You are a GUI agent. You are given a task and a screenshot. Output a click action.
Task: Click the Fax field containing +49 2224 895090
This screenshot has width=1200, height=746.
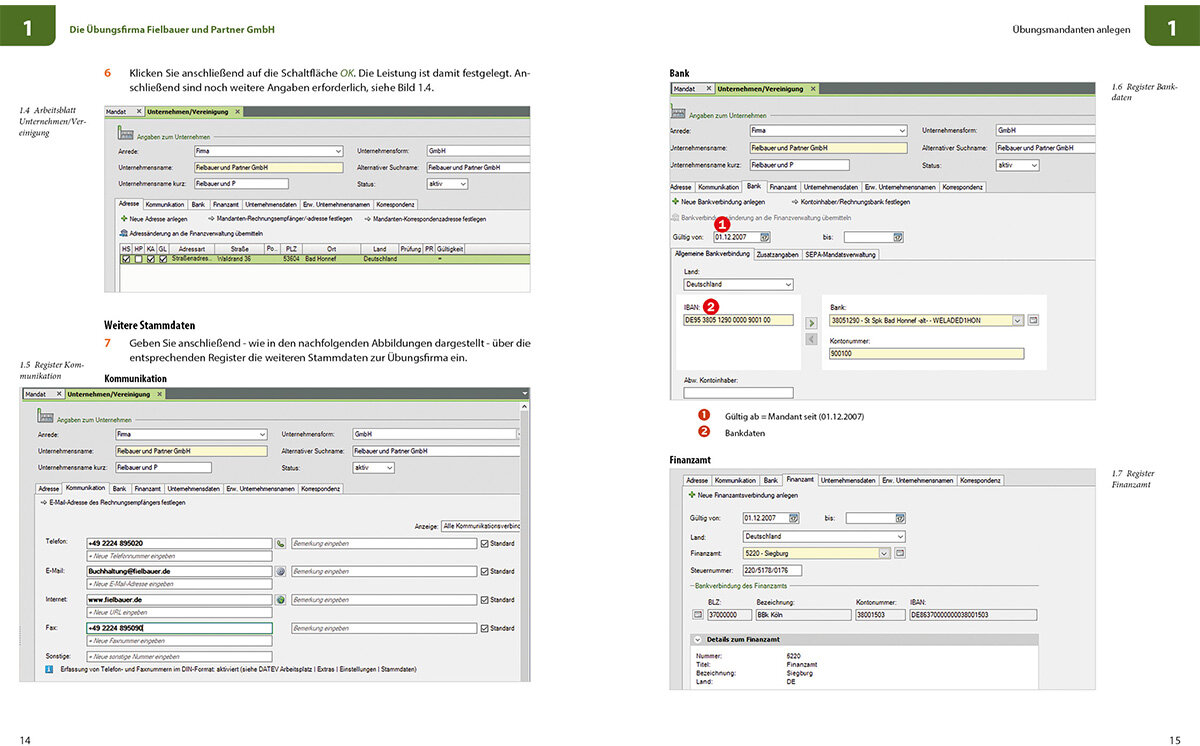pos(179,628)
